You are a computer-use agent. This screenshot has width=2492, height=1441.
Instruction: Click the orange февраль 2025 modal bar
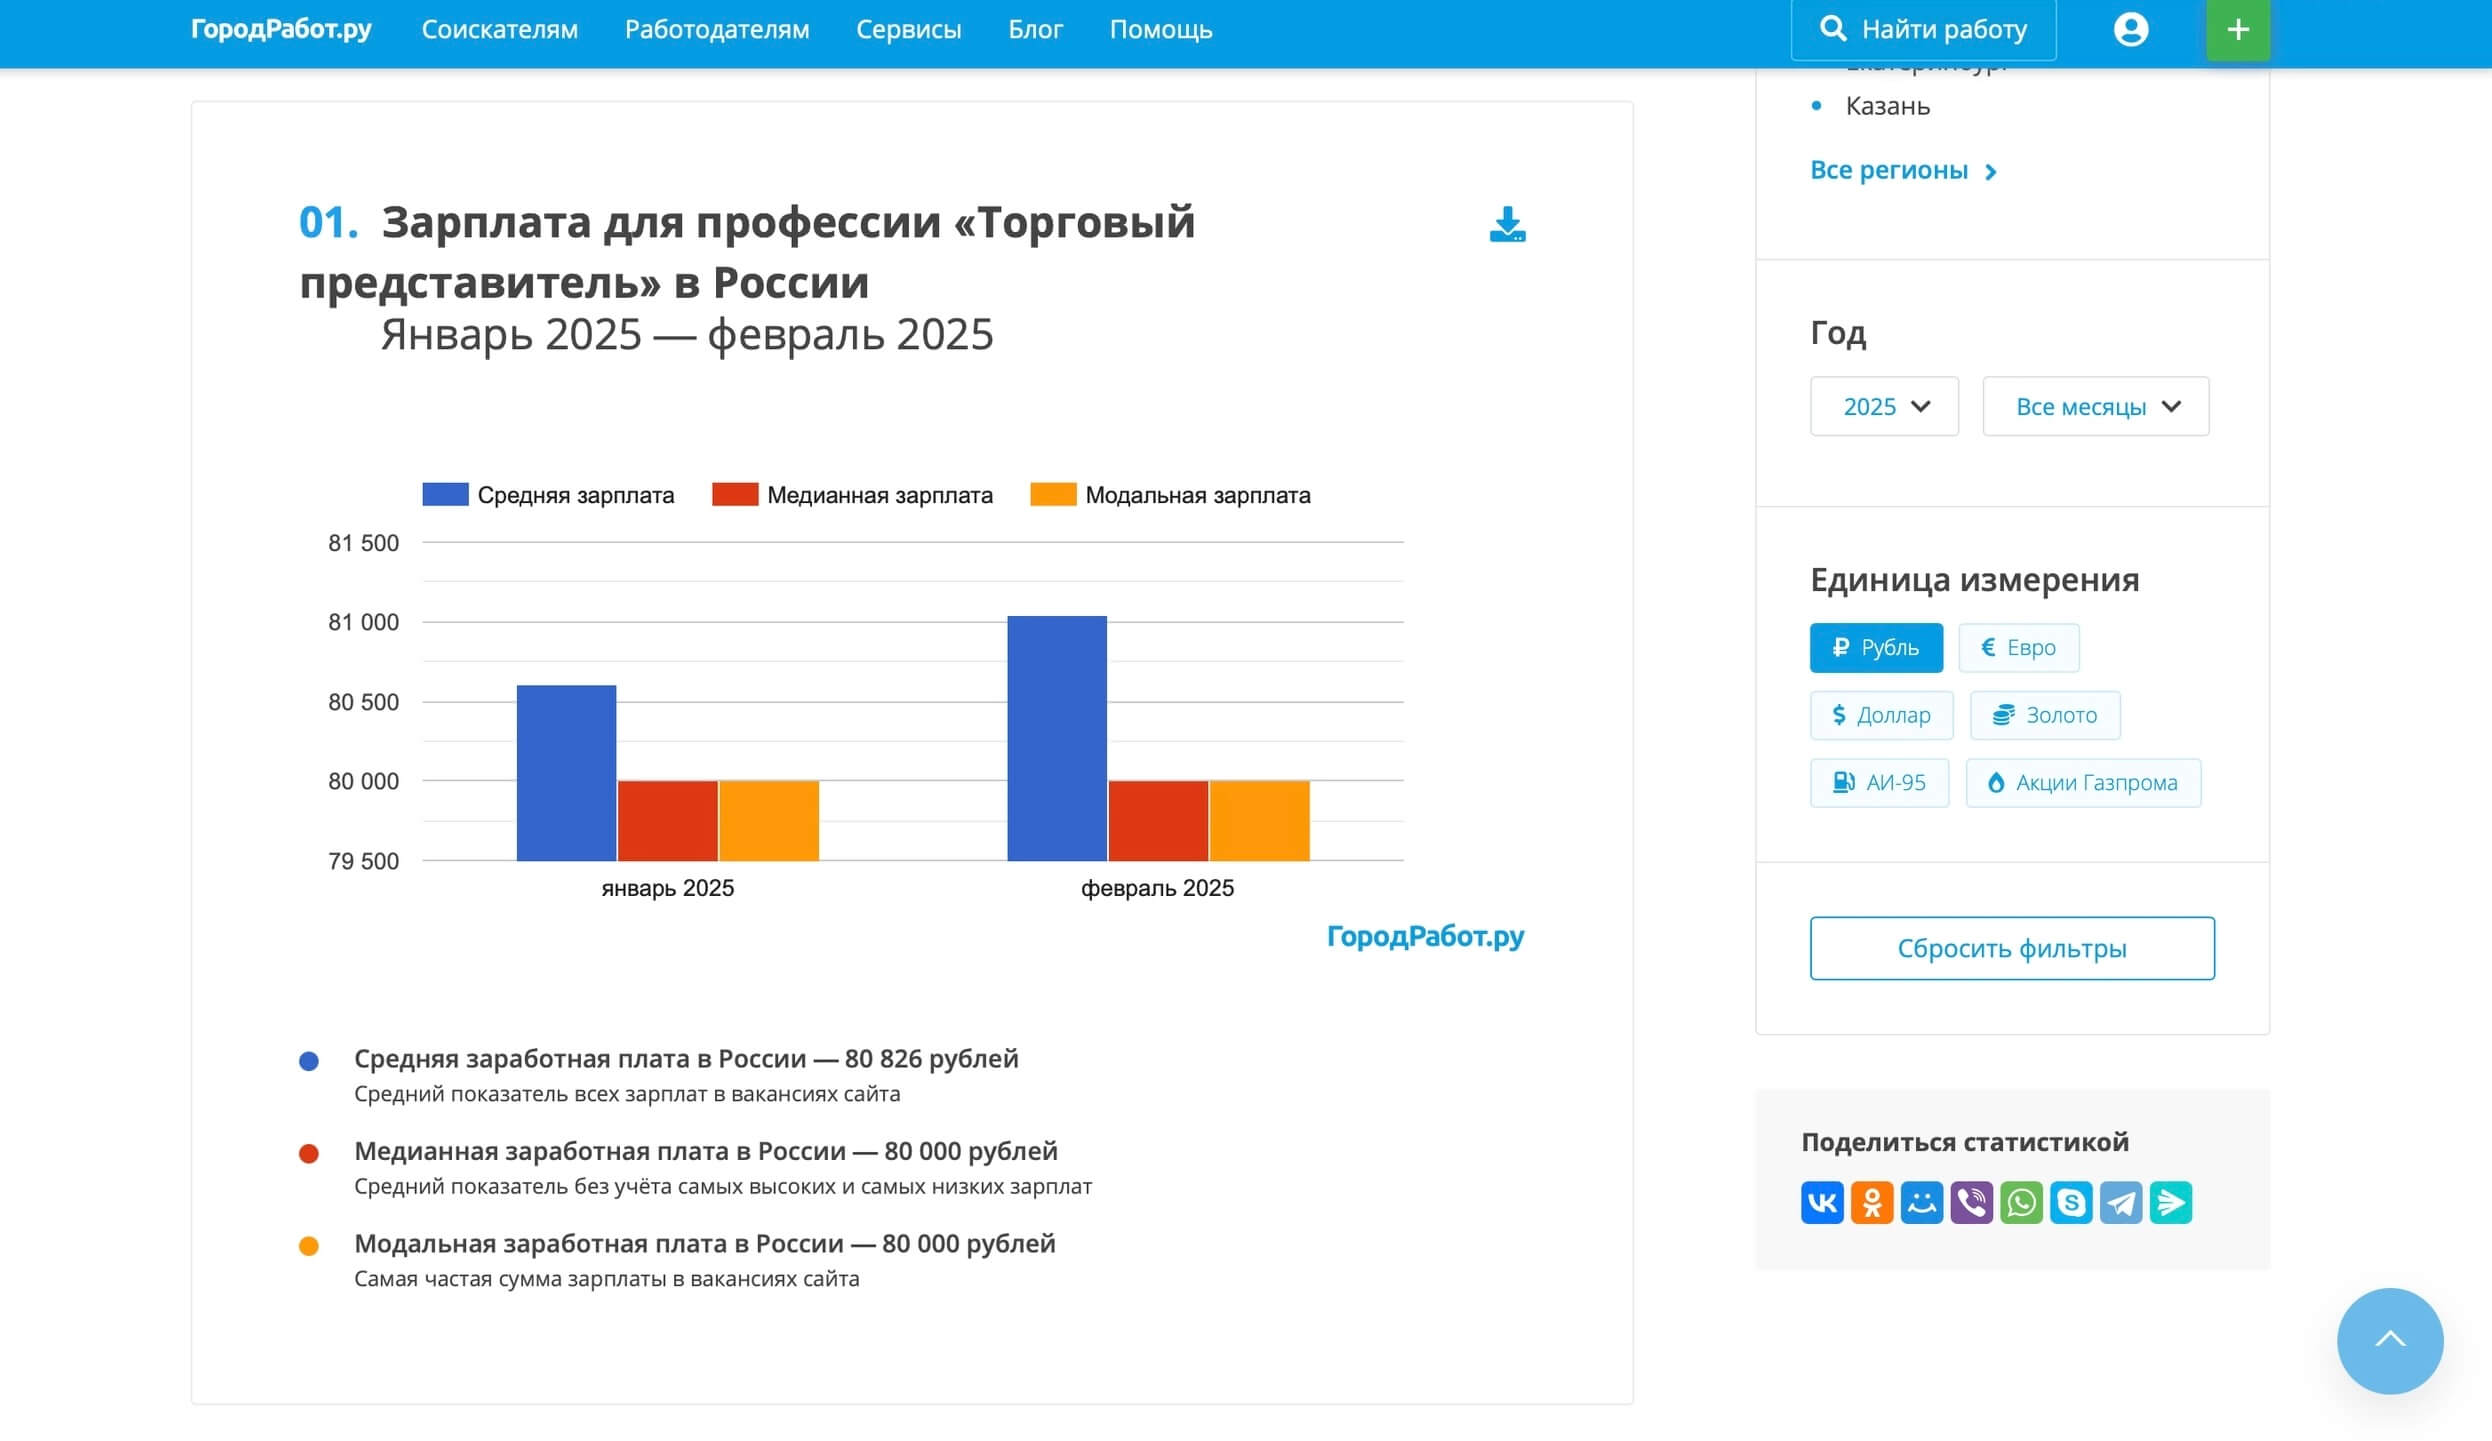pos(1259,821)
